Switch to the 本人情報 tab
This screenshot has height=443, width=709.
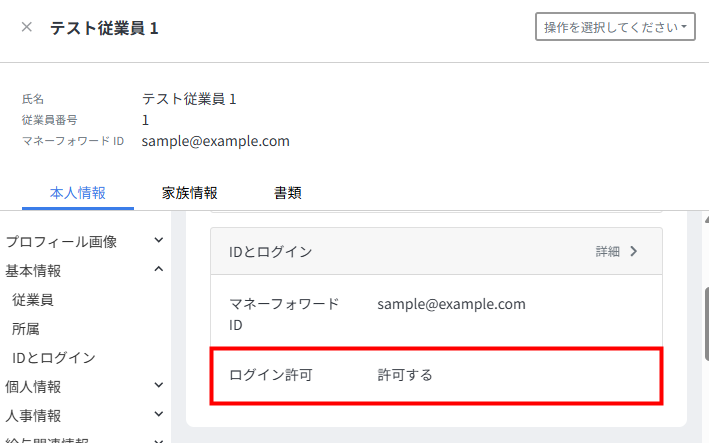(x=77, y=193)
